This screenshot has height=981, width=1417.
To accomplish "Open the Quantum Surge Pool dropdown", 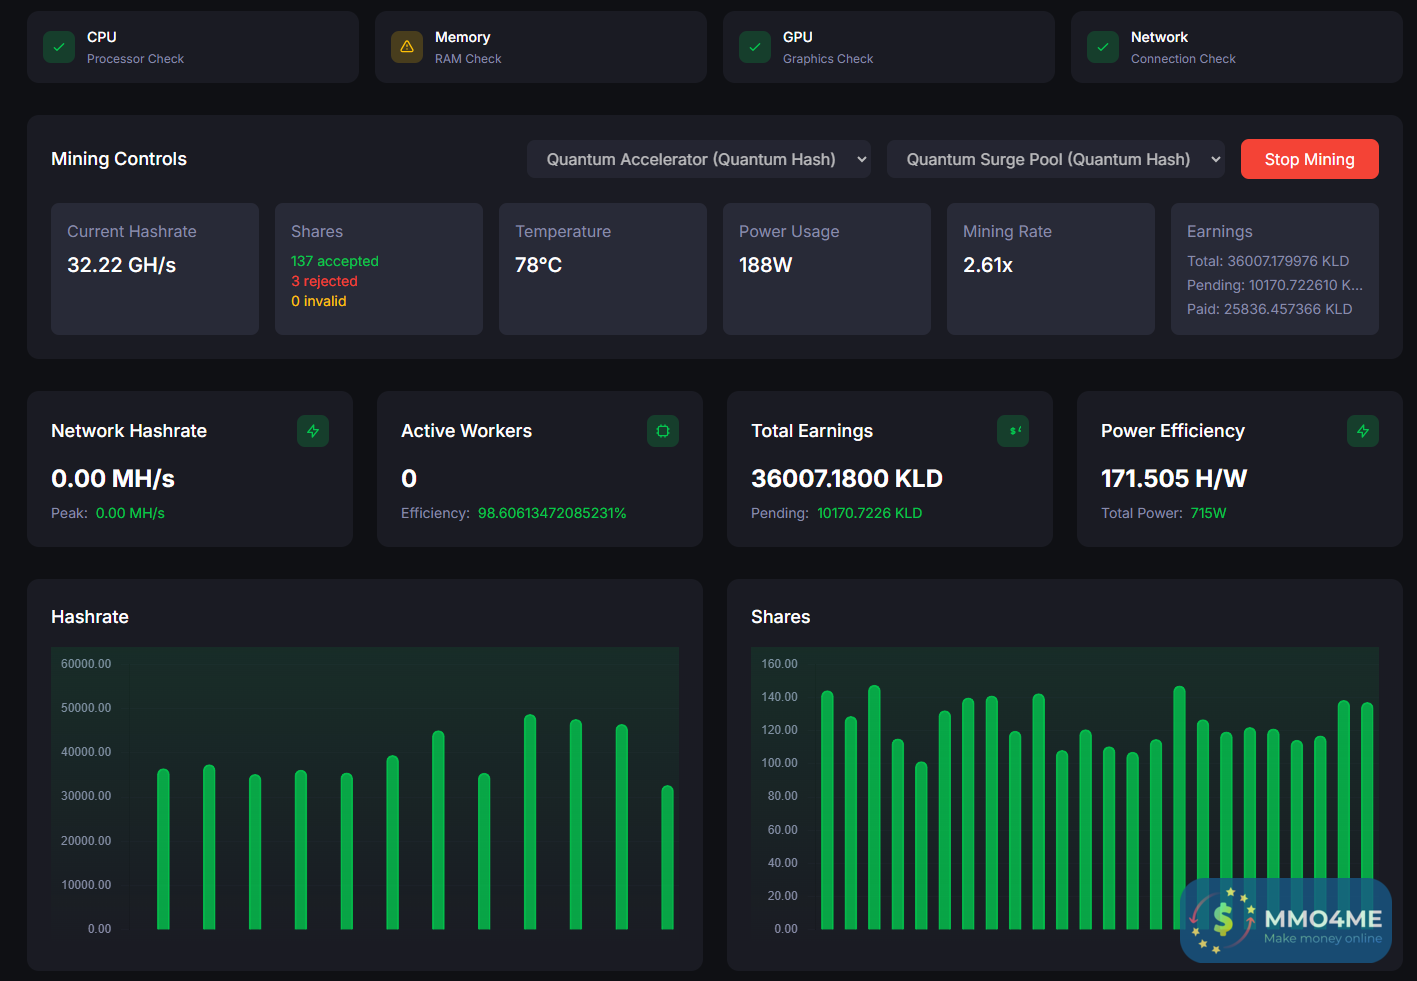I will [1056, 159].
